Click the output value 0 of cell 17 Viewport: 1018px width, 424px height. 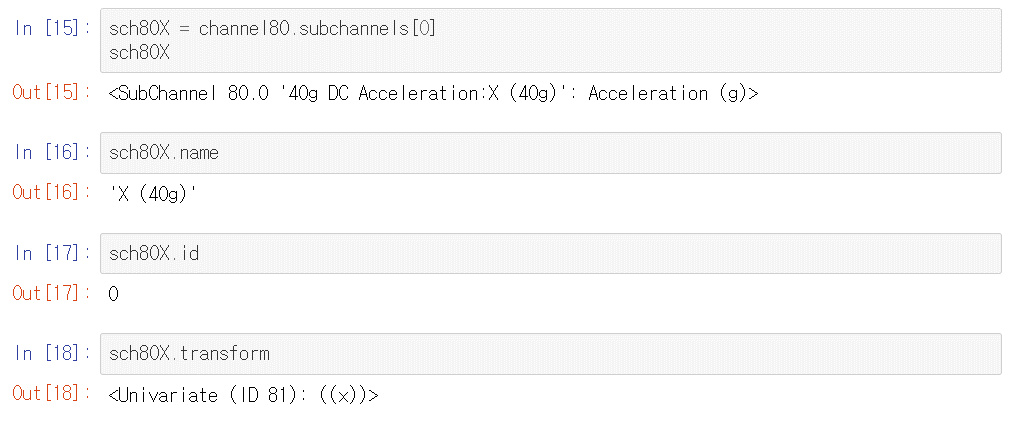tap(114, 295)
